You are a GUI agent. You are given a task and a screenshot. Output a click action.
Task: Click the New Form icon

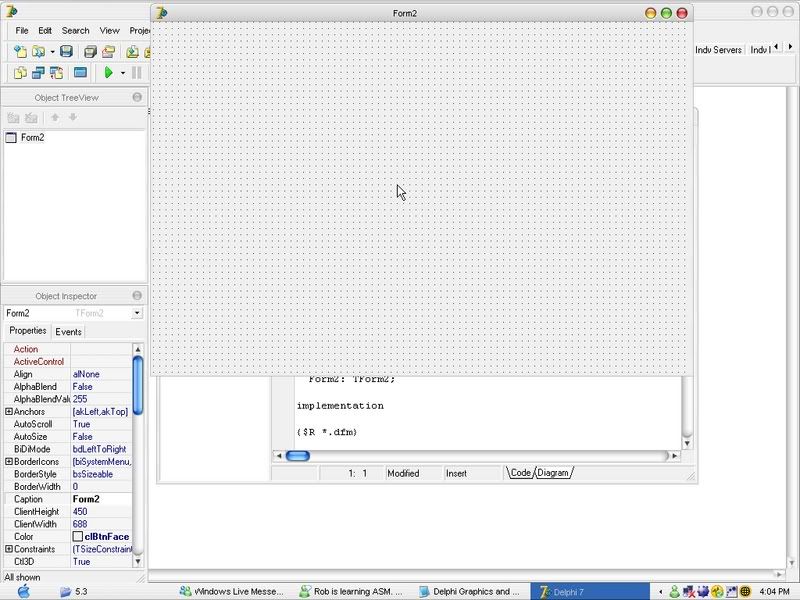click(81, 73)
